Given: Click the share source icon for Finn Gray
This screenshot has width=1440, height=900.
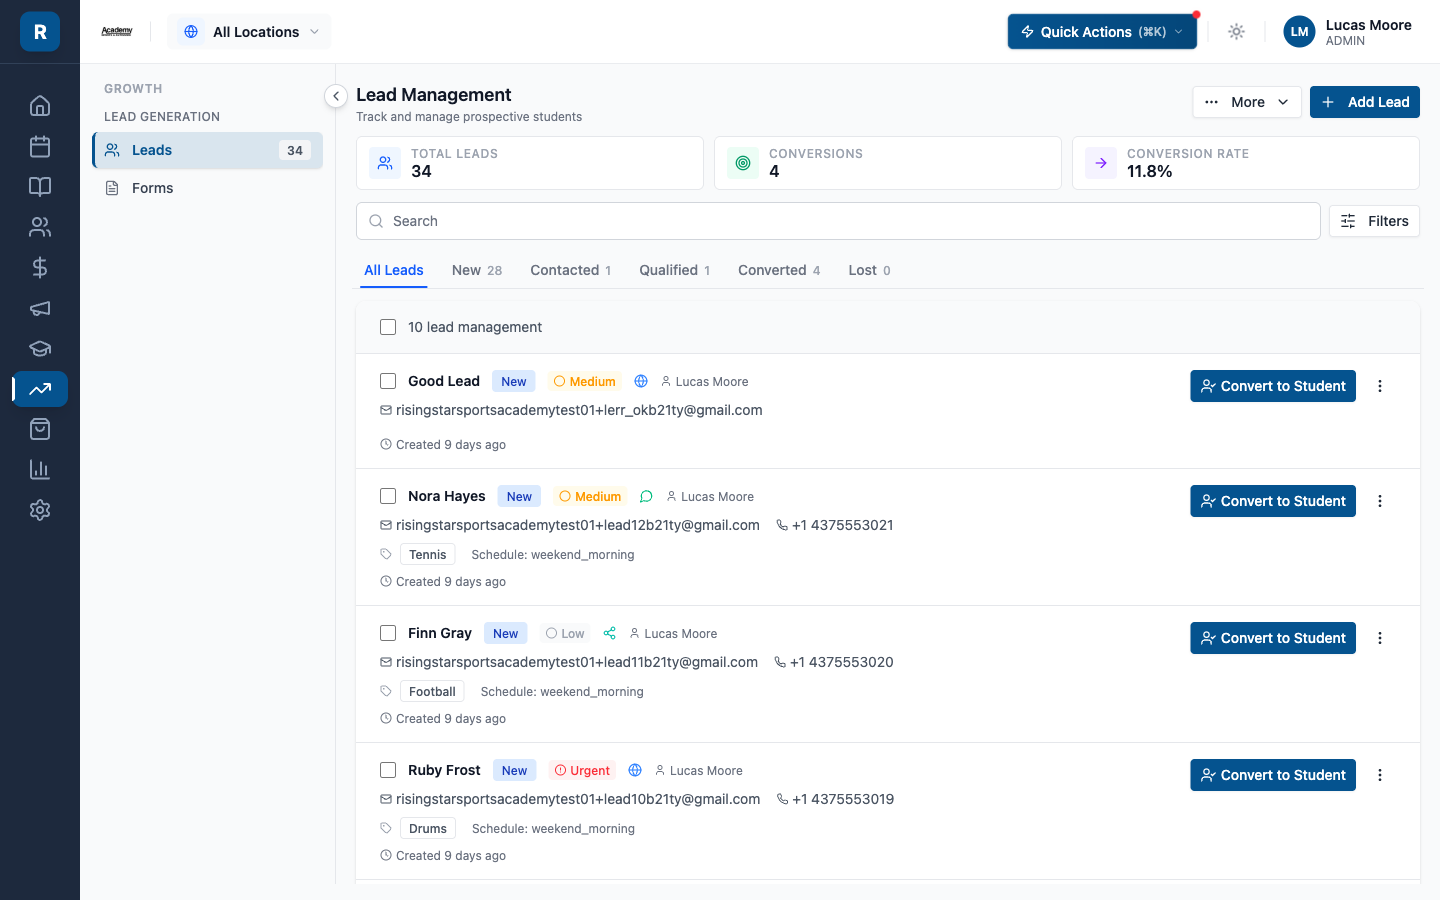Looking at the screenshot, I should [610, 633].
